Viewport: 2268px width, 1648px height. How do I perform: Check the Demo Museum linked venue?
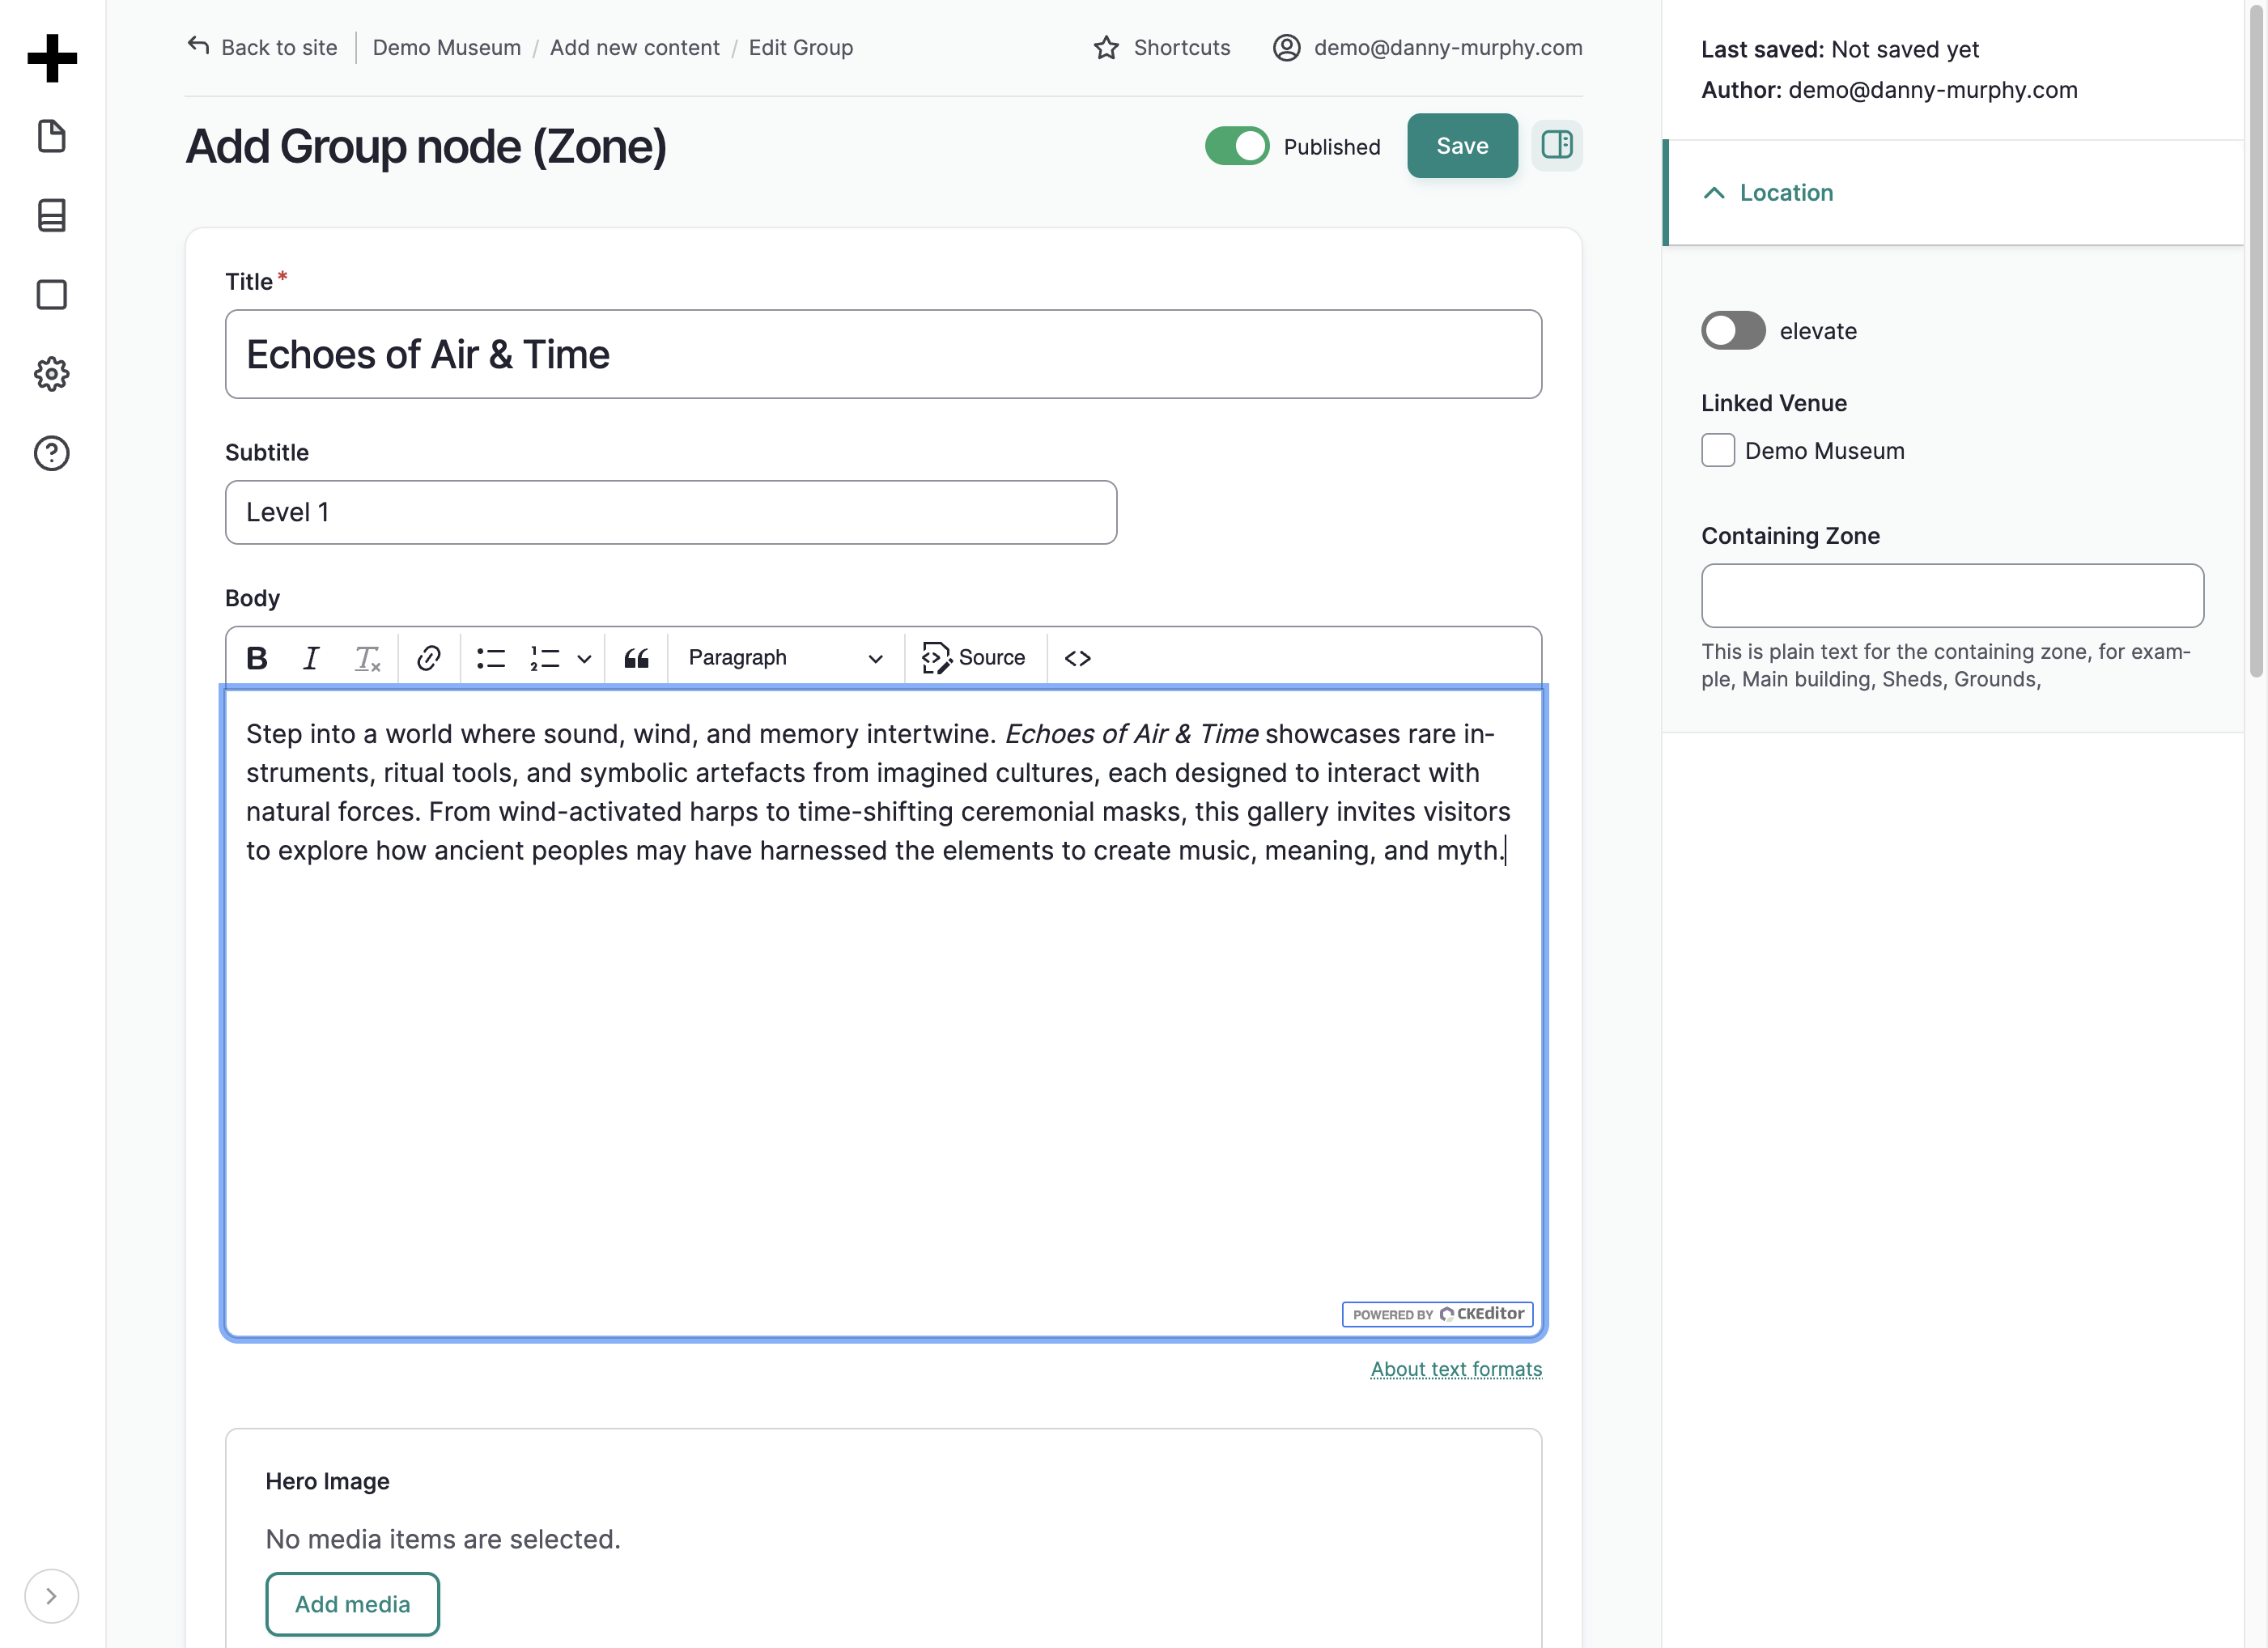[x=1718, y=450]
